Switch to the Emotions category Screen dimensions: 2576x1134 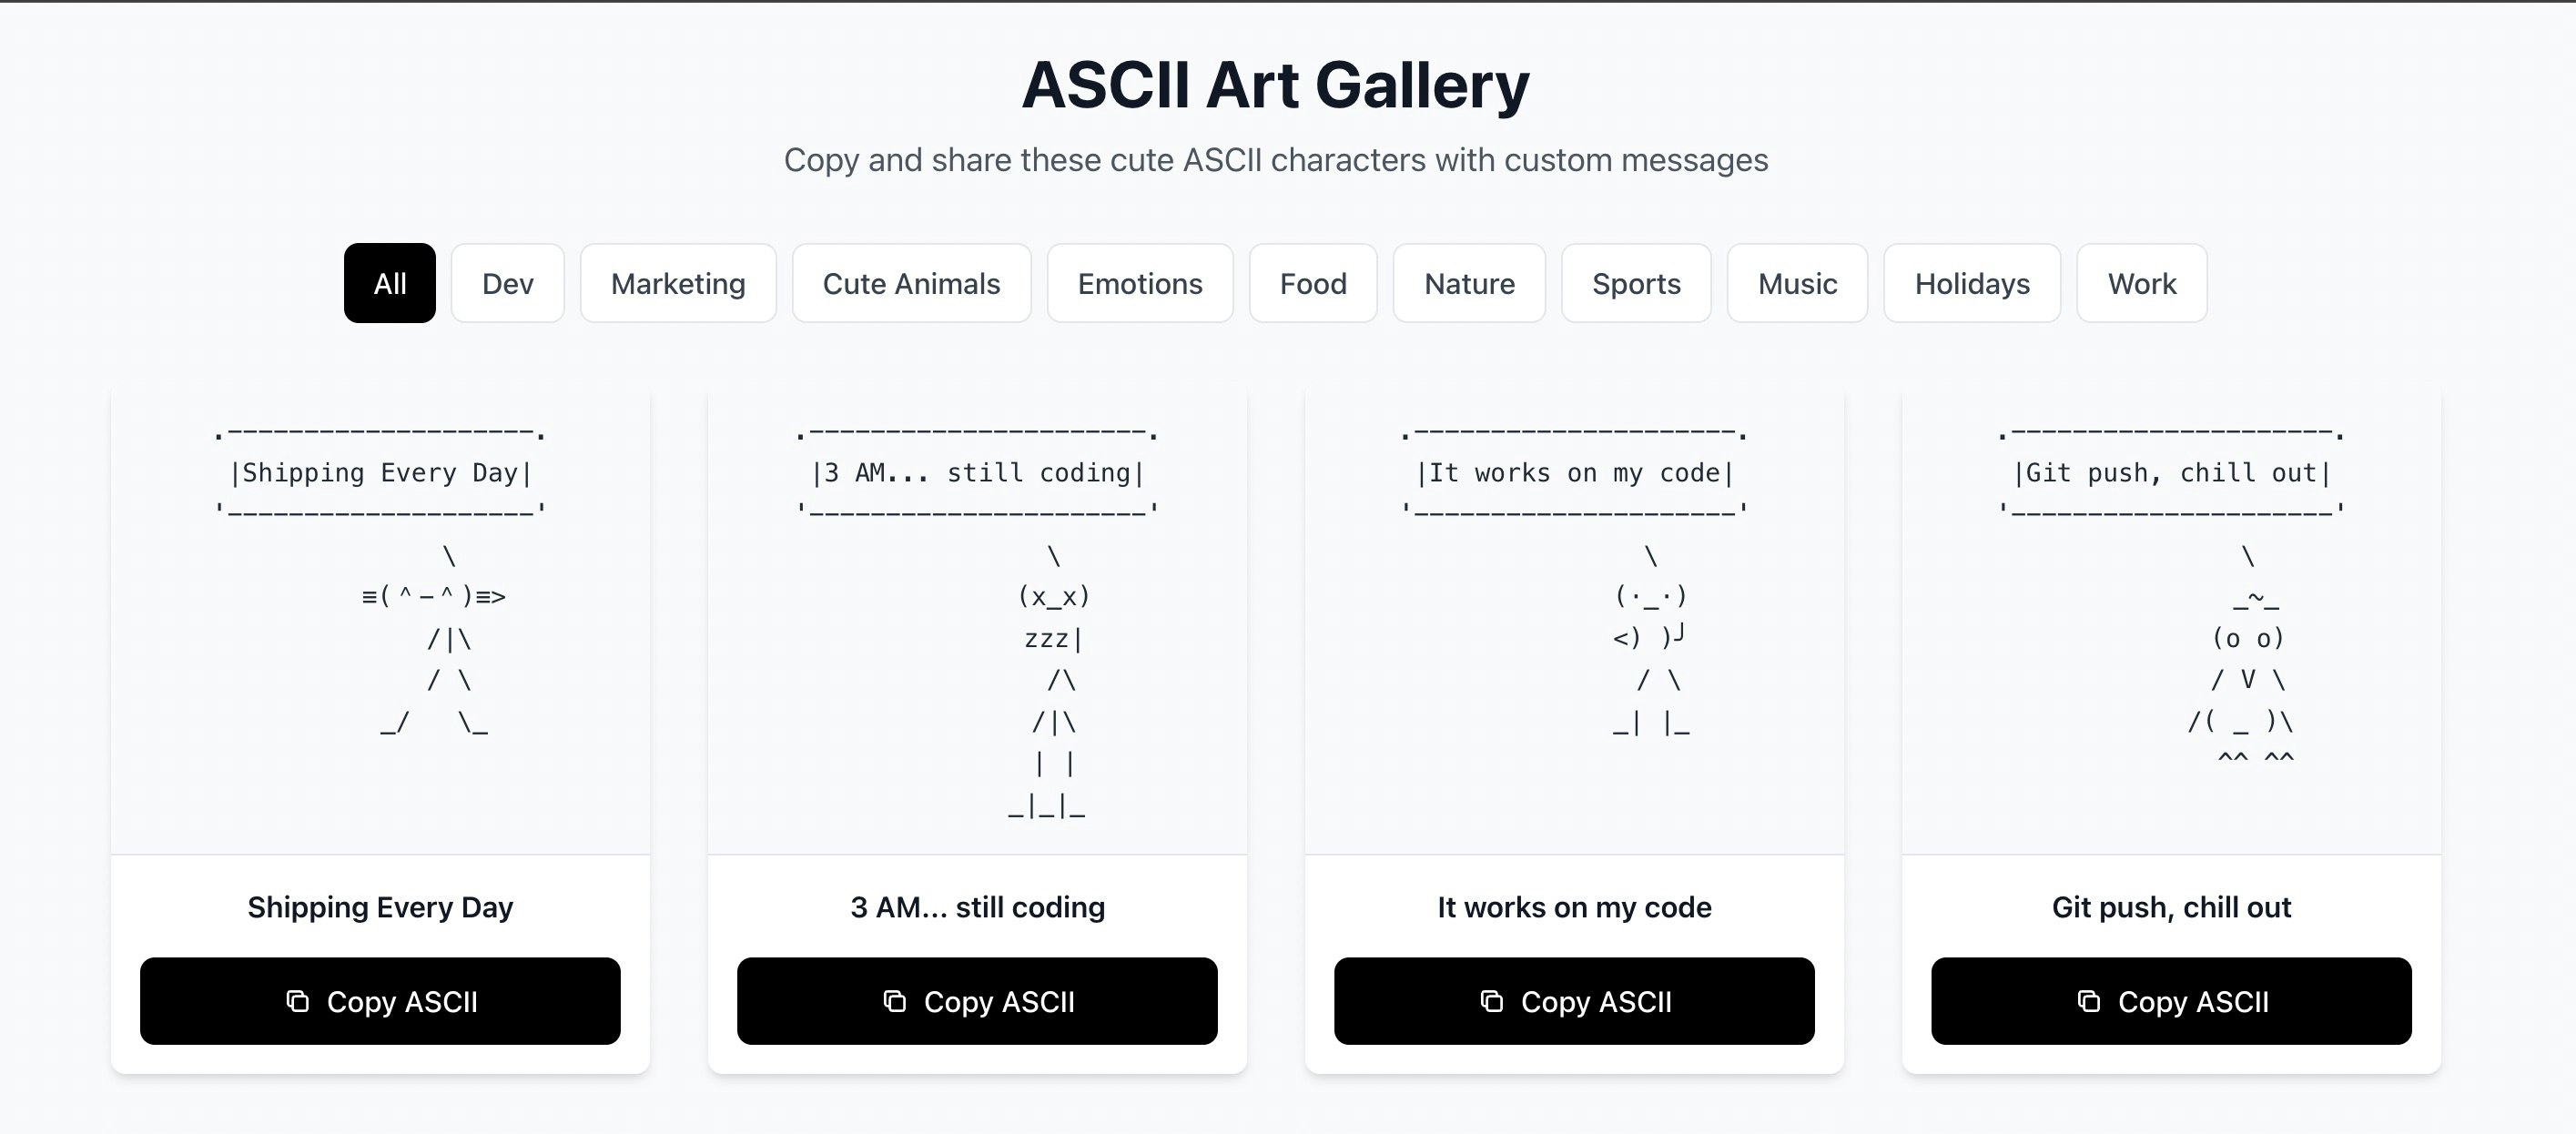click(1140, 283)
